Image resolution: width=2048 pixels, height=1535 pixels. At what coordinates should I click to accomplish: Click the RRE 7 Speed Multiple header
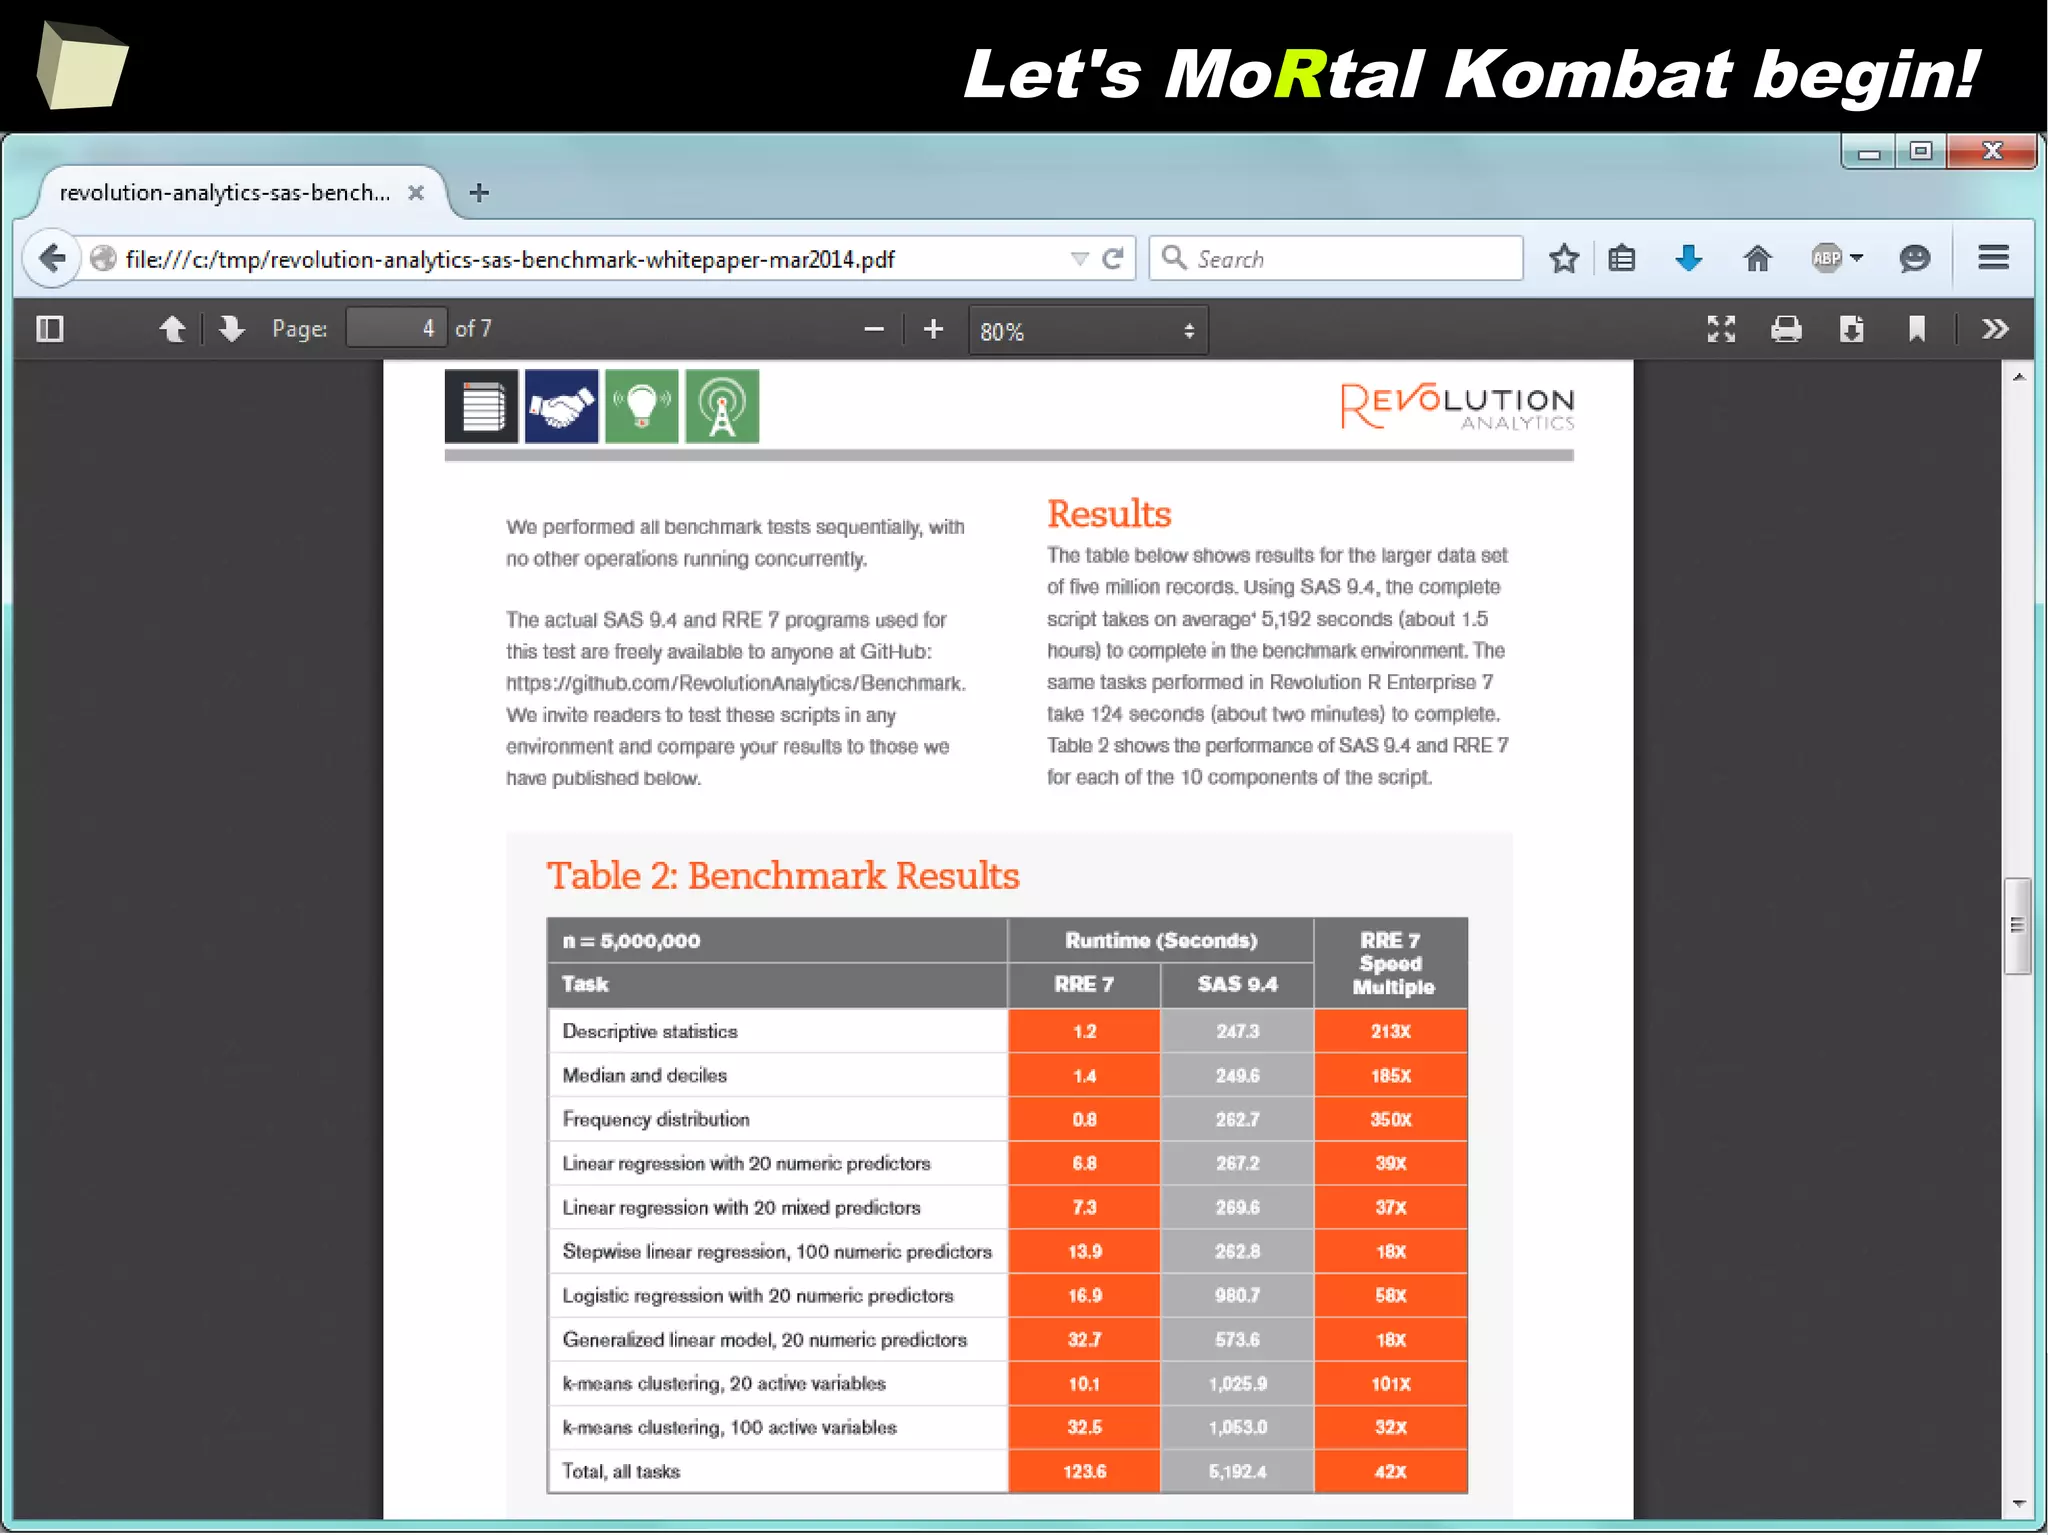pos(1391,963)
